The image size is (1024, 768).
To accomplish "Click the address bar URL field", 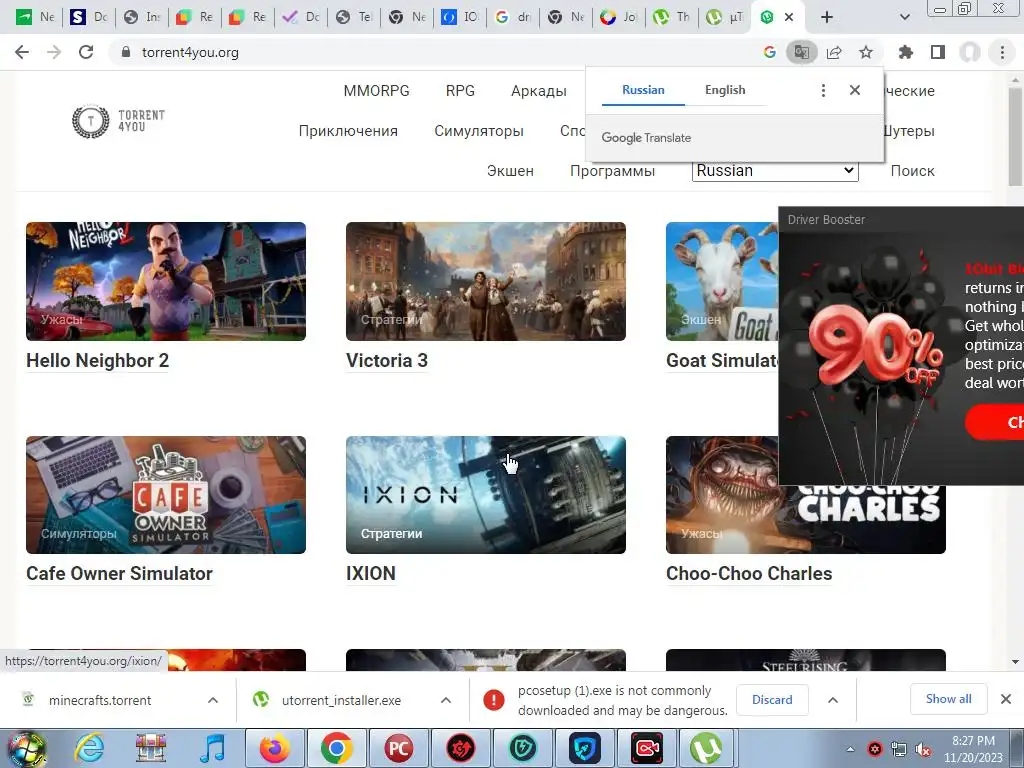I will pyautogui.click(x=431, y=52).
